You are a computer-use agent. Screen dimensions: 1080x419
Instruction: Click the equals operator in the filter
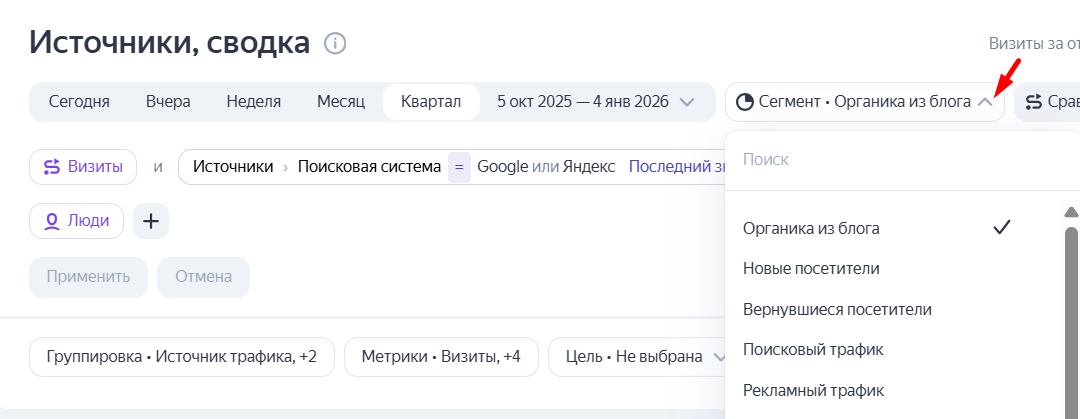pyautogui.click(x=458, y=167)
